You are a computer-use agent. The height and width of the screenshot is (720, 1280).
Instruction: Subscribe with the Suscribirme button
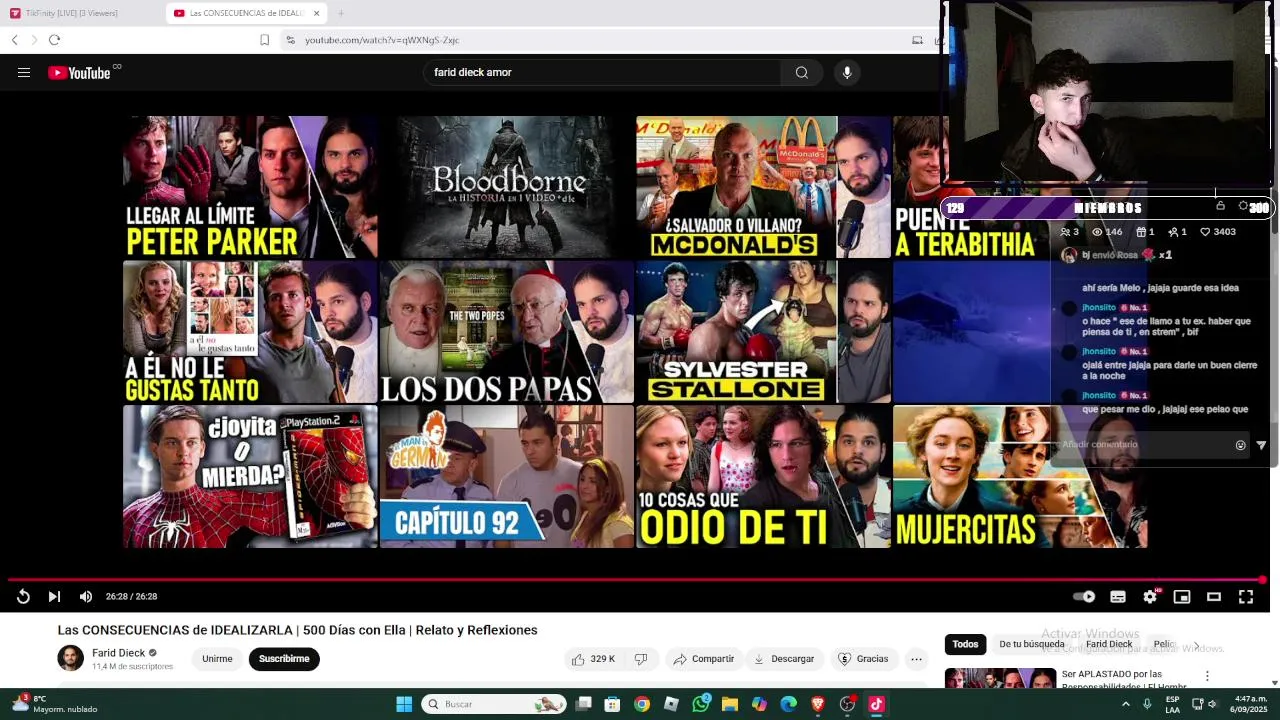pos(284,659)
